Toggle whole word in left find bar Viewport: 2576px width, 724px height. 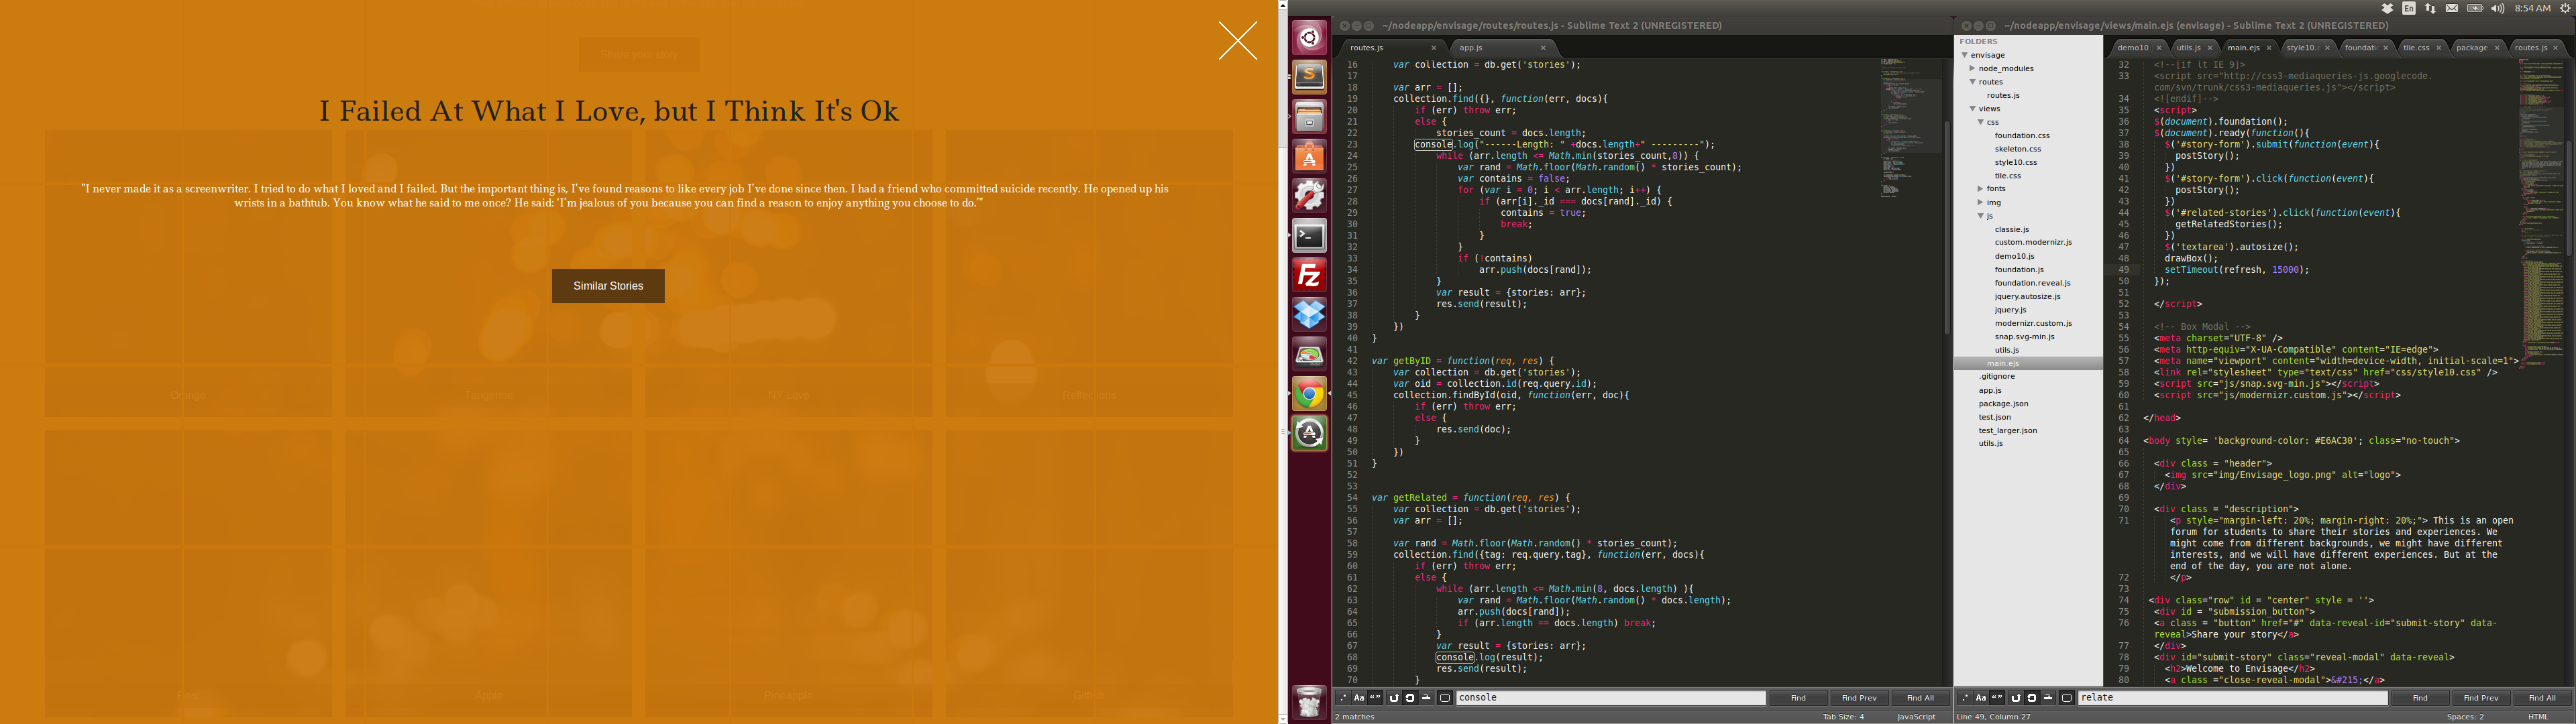tap(1376, 698)
